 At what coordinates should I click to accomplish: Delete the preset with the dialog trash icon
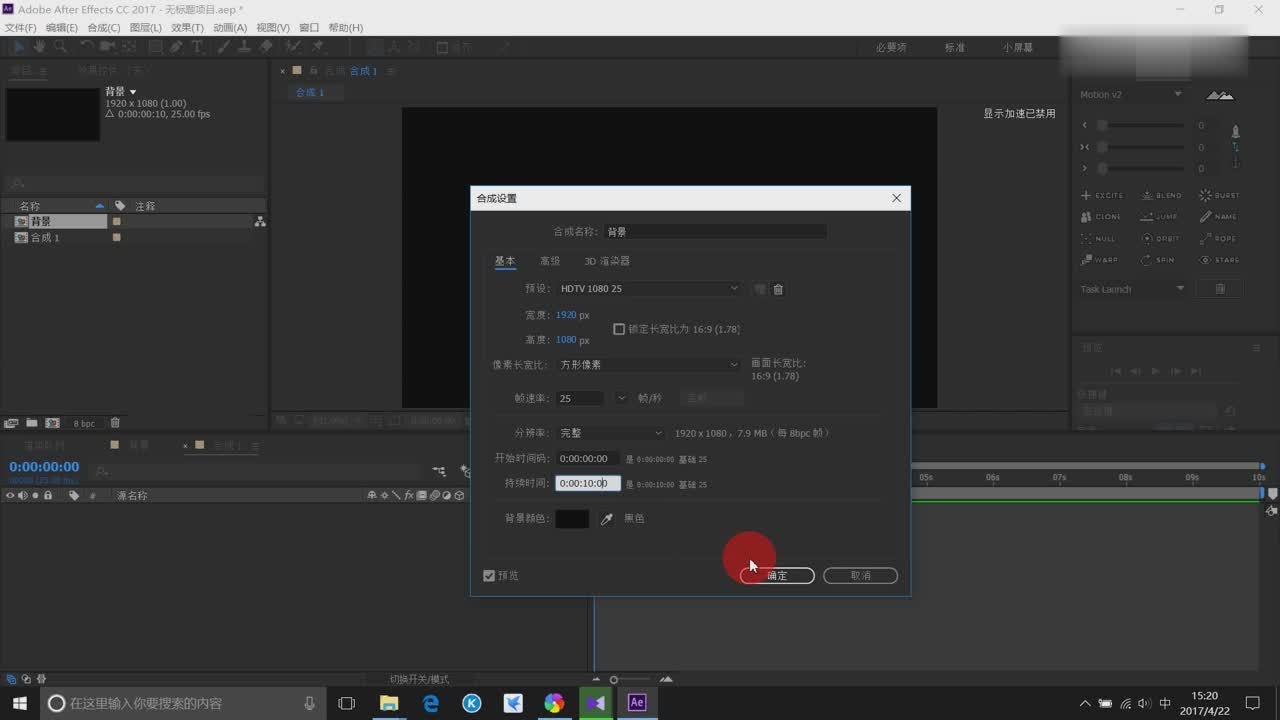click(778, 289)
